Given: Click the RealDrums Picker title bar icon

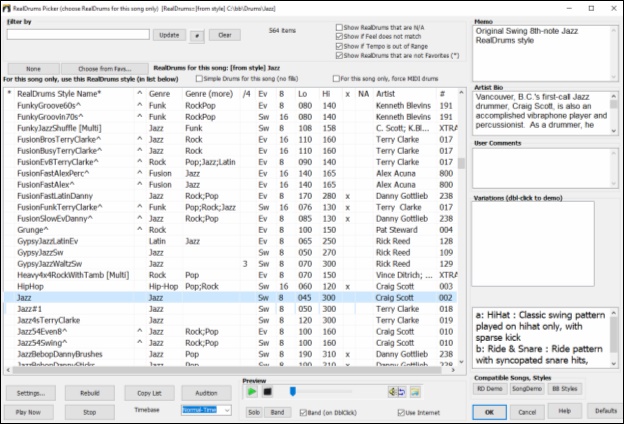Looking at the screenshot, I should (x=6, y=8).
